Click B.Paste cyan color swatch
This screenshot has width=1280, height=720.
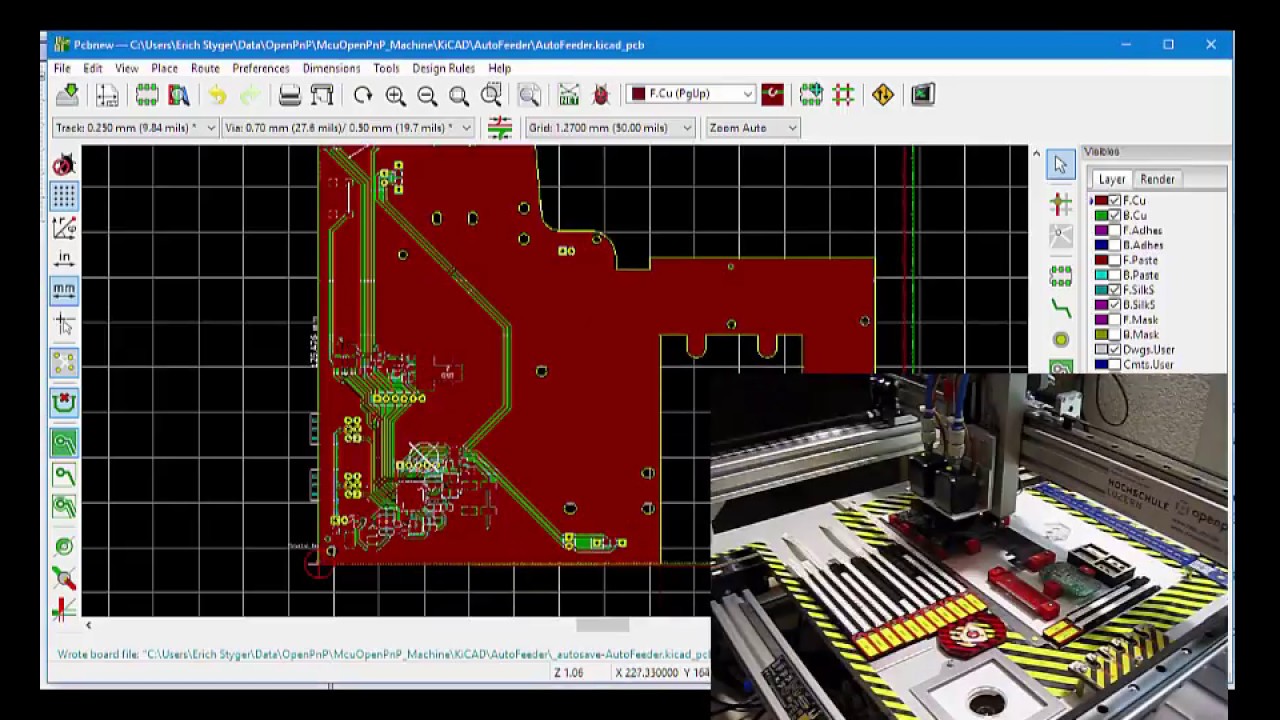1101,275
